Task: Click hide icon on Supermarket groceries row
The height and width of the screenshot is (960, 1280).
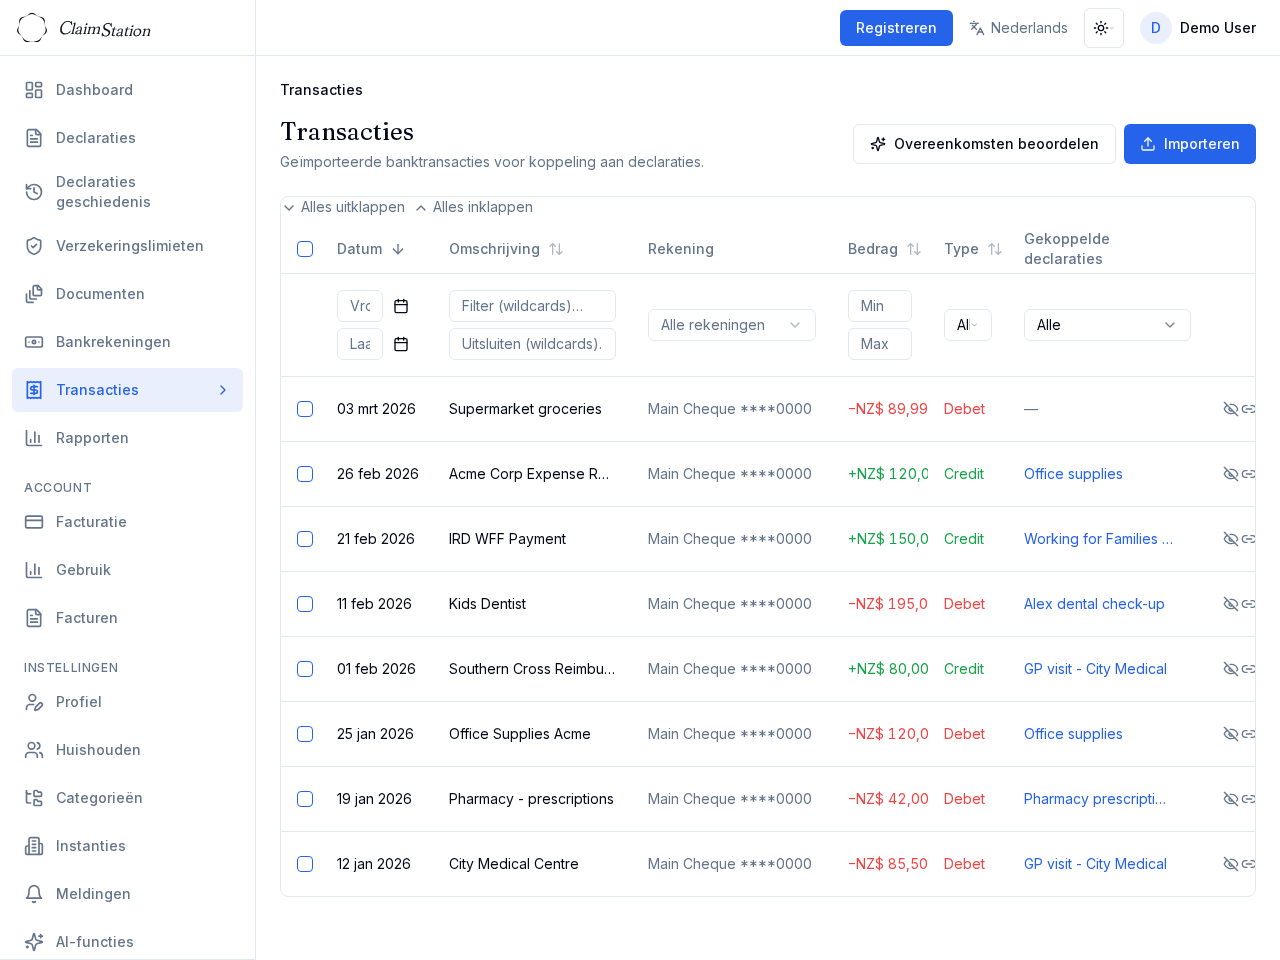Action: click(1230, 409)
